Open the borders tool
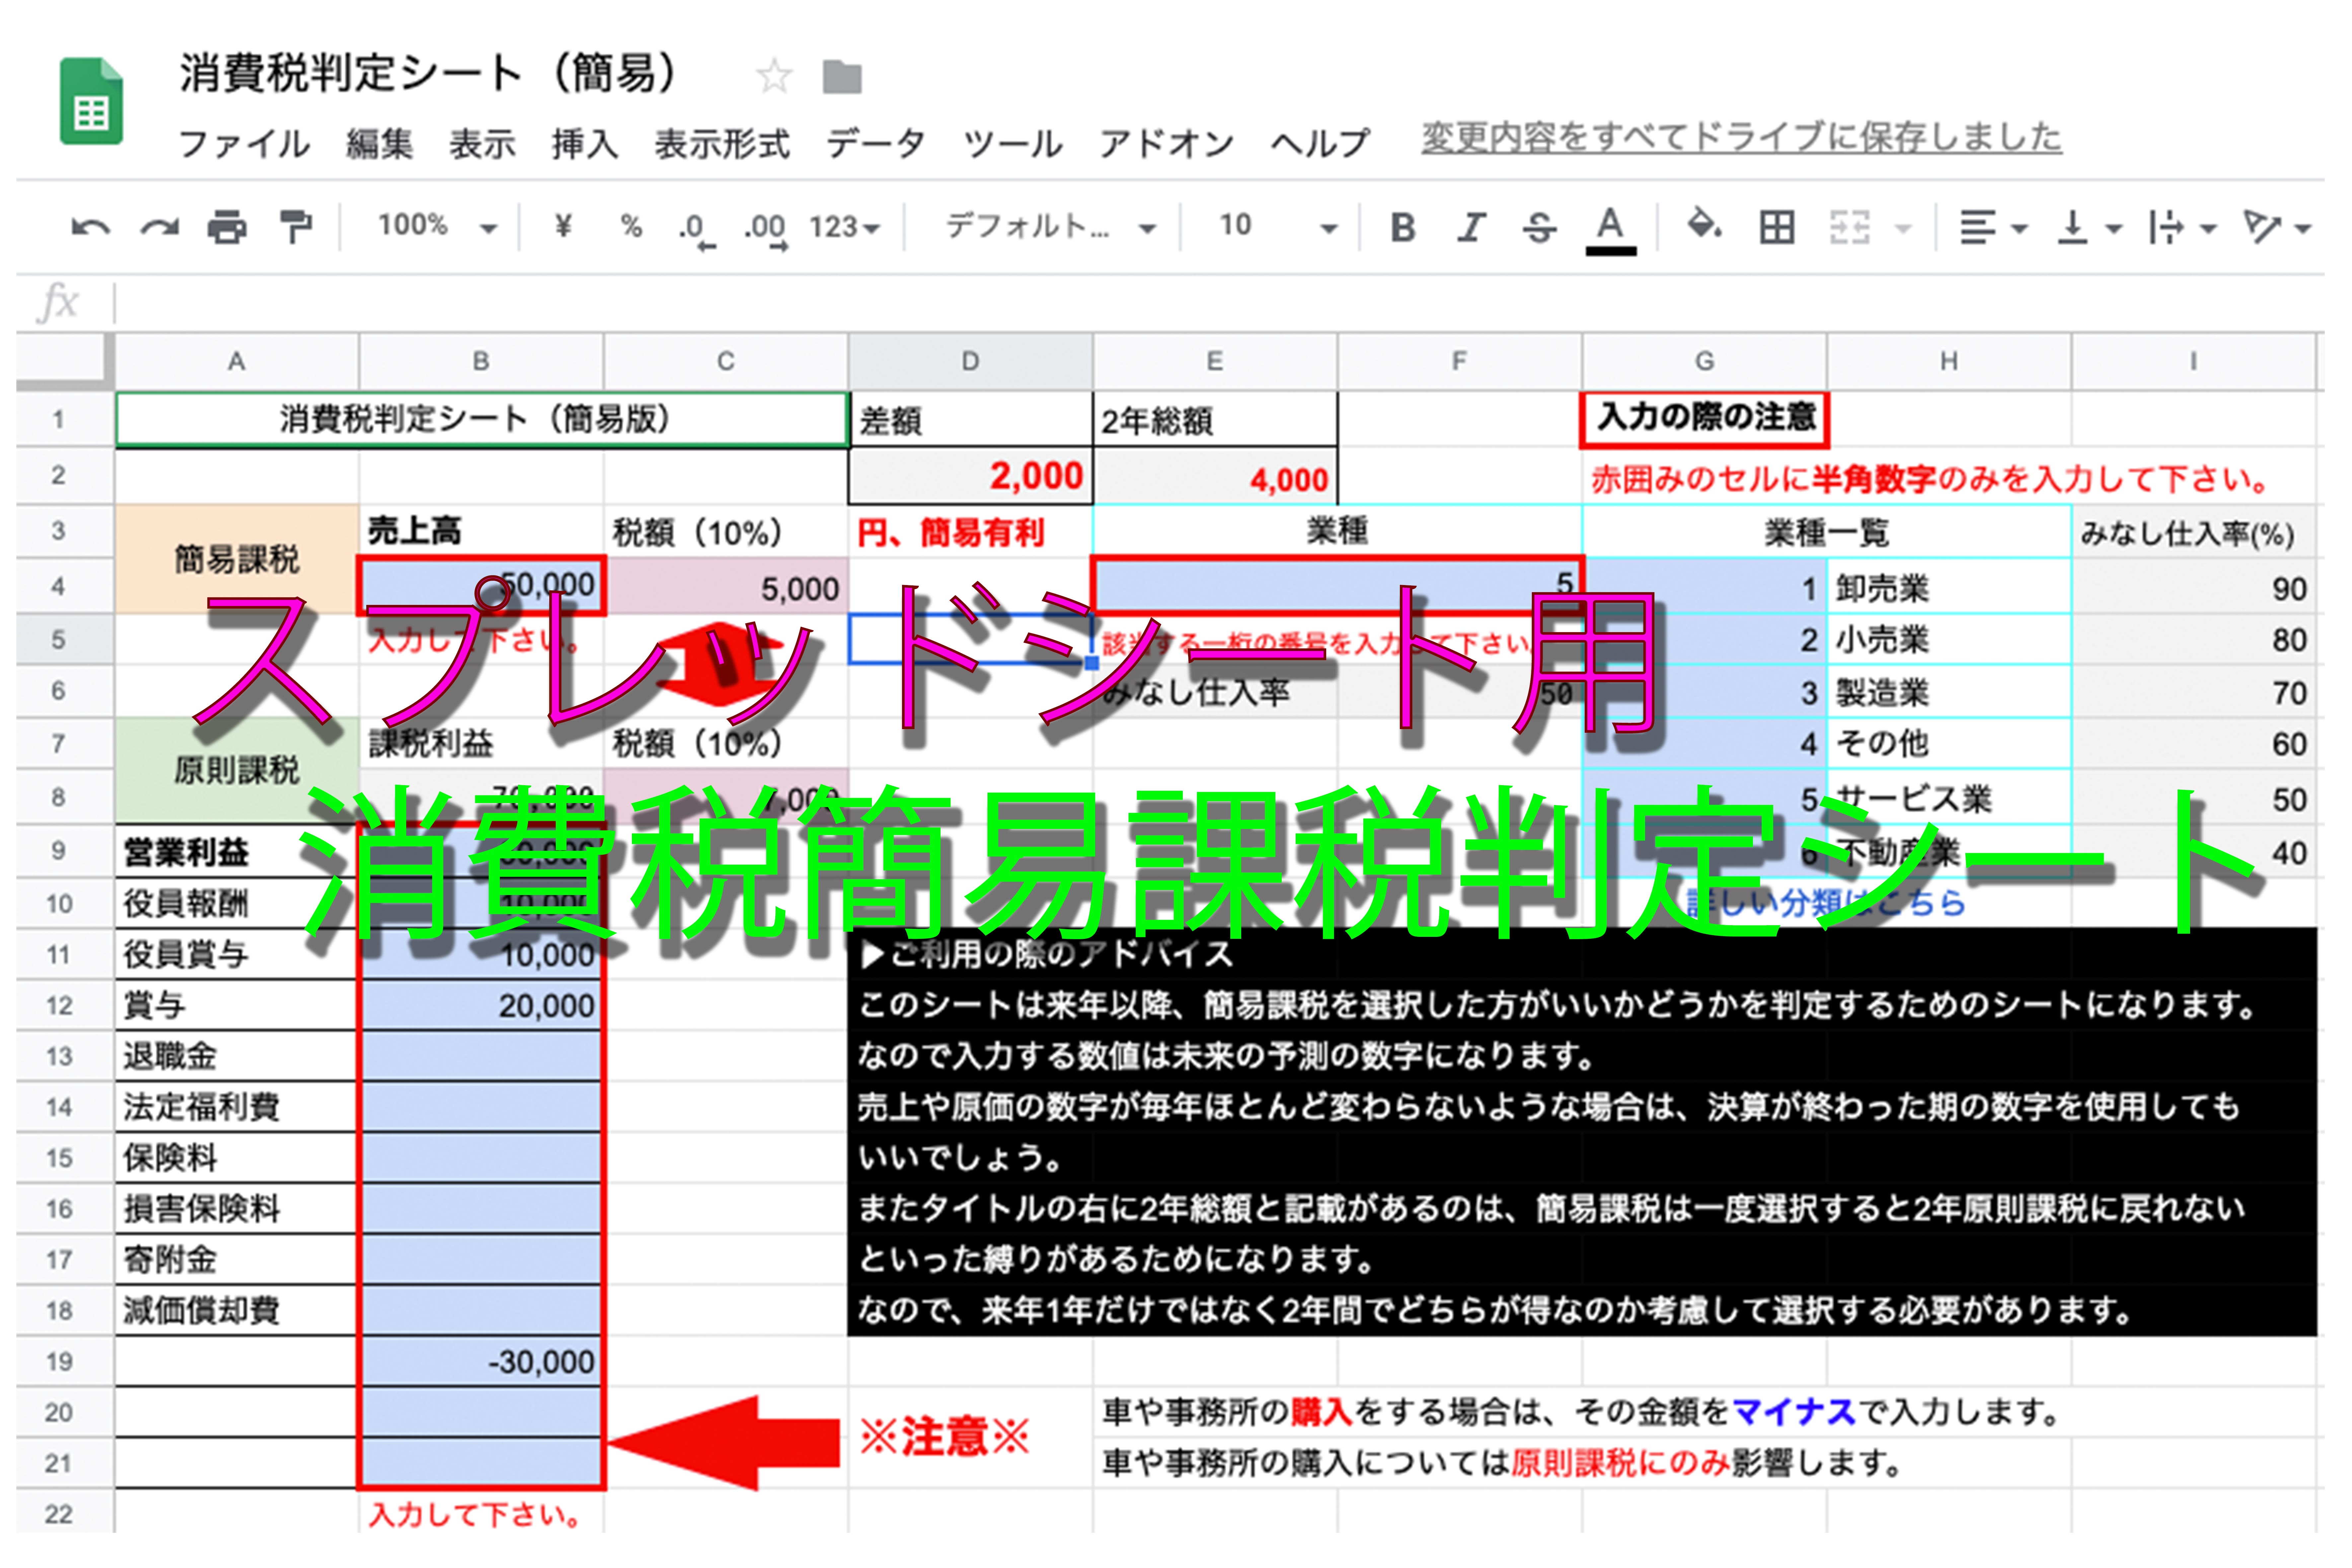This screenshot has width=2352, height=1568. coord(1777,228)
